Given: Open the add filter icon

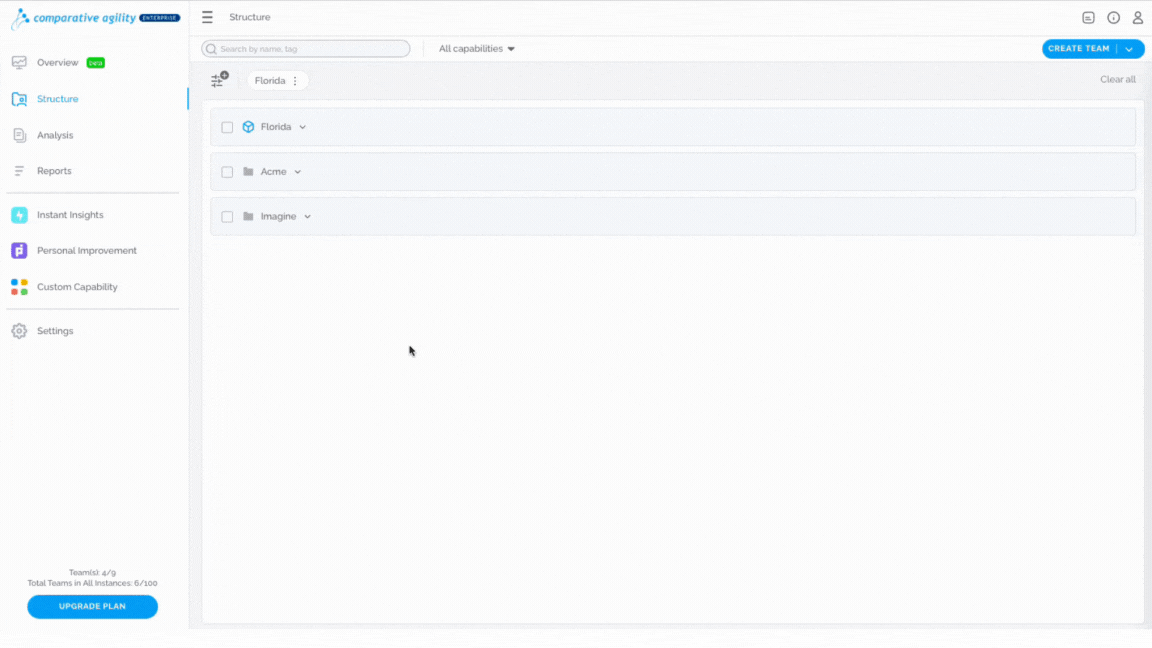Looking at the screenshot, I should [x=219, y=79].
